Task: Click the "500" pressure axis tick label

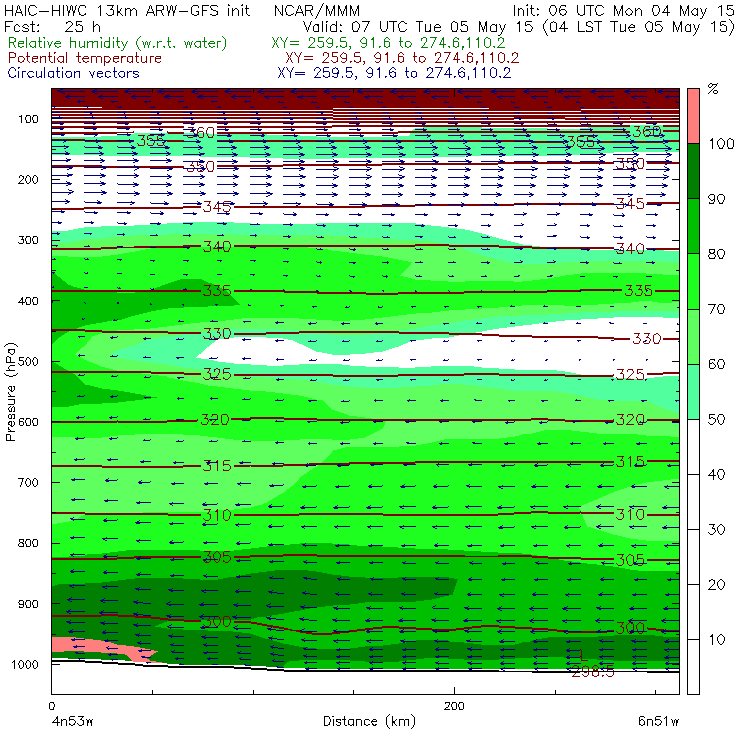Action: point(28,362)
